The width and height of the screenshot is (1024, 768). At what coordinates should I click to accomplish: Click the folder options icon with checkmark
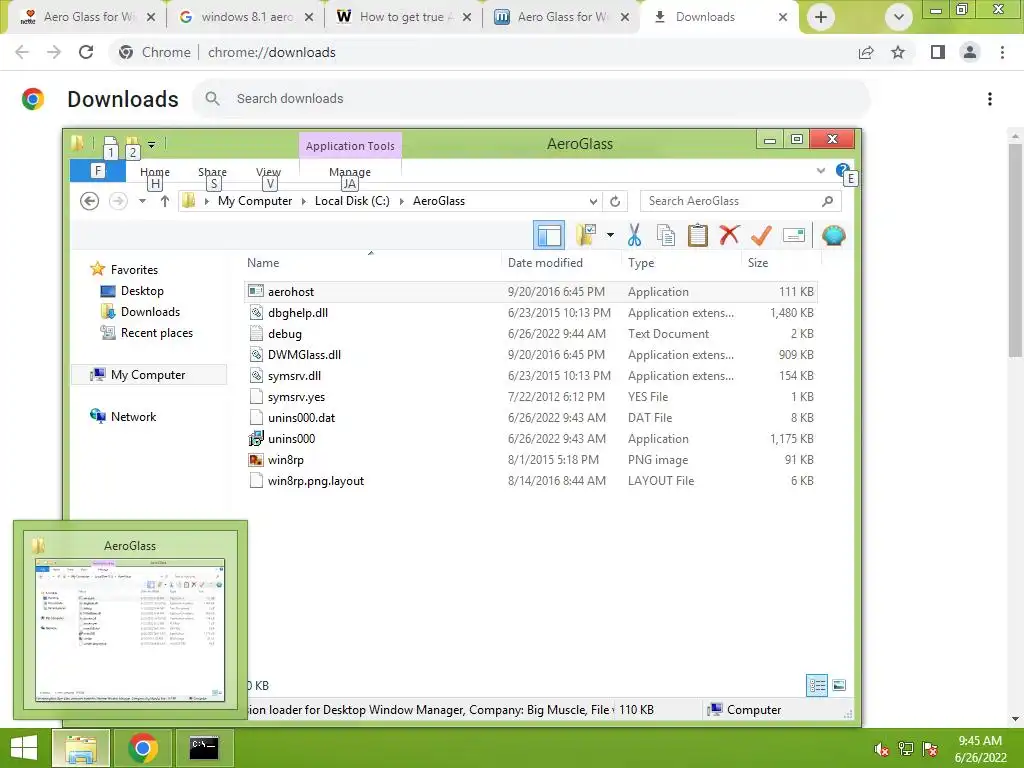coord(586,234)
